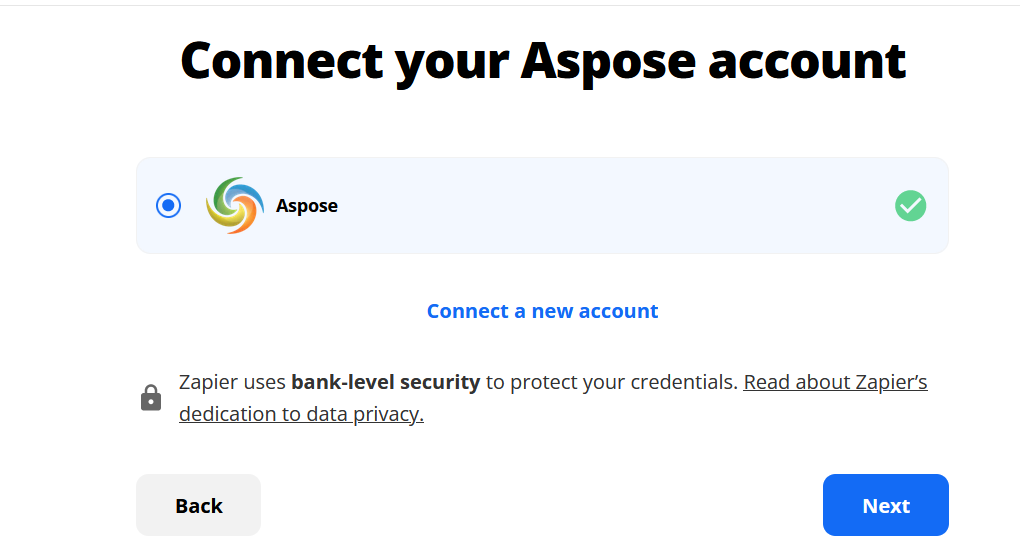This screenshot has height=559, width=1020.
Task: Click the word Aspose in the heading
Action: tap(607, 60)
